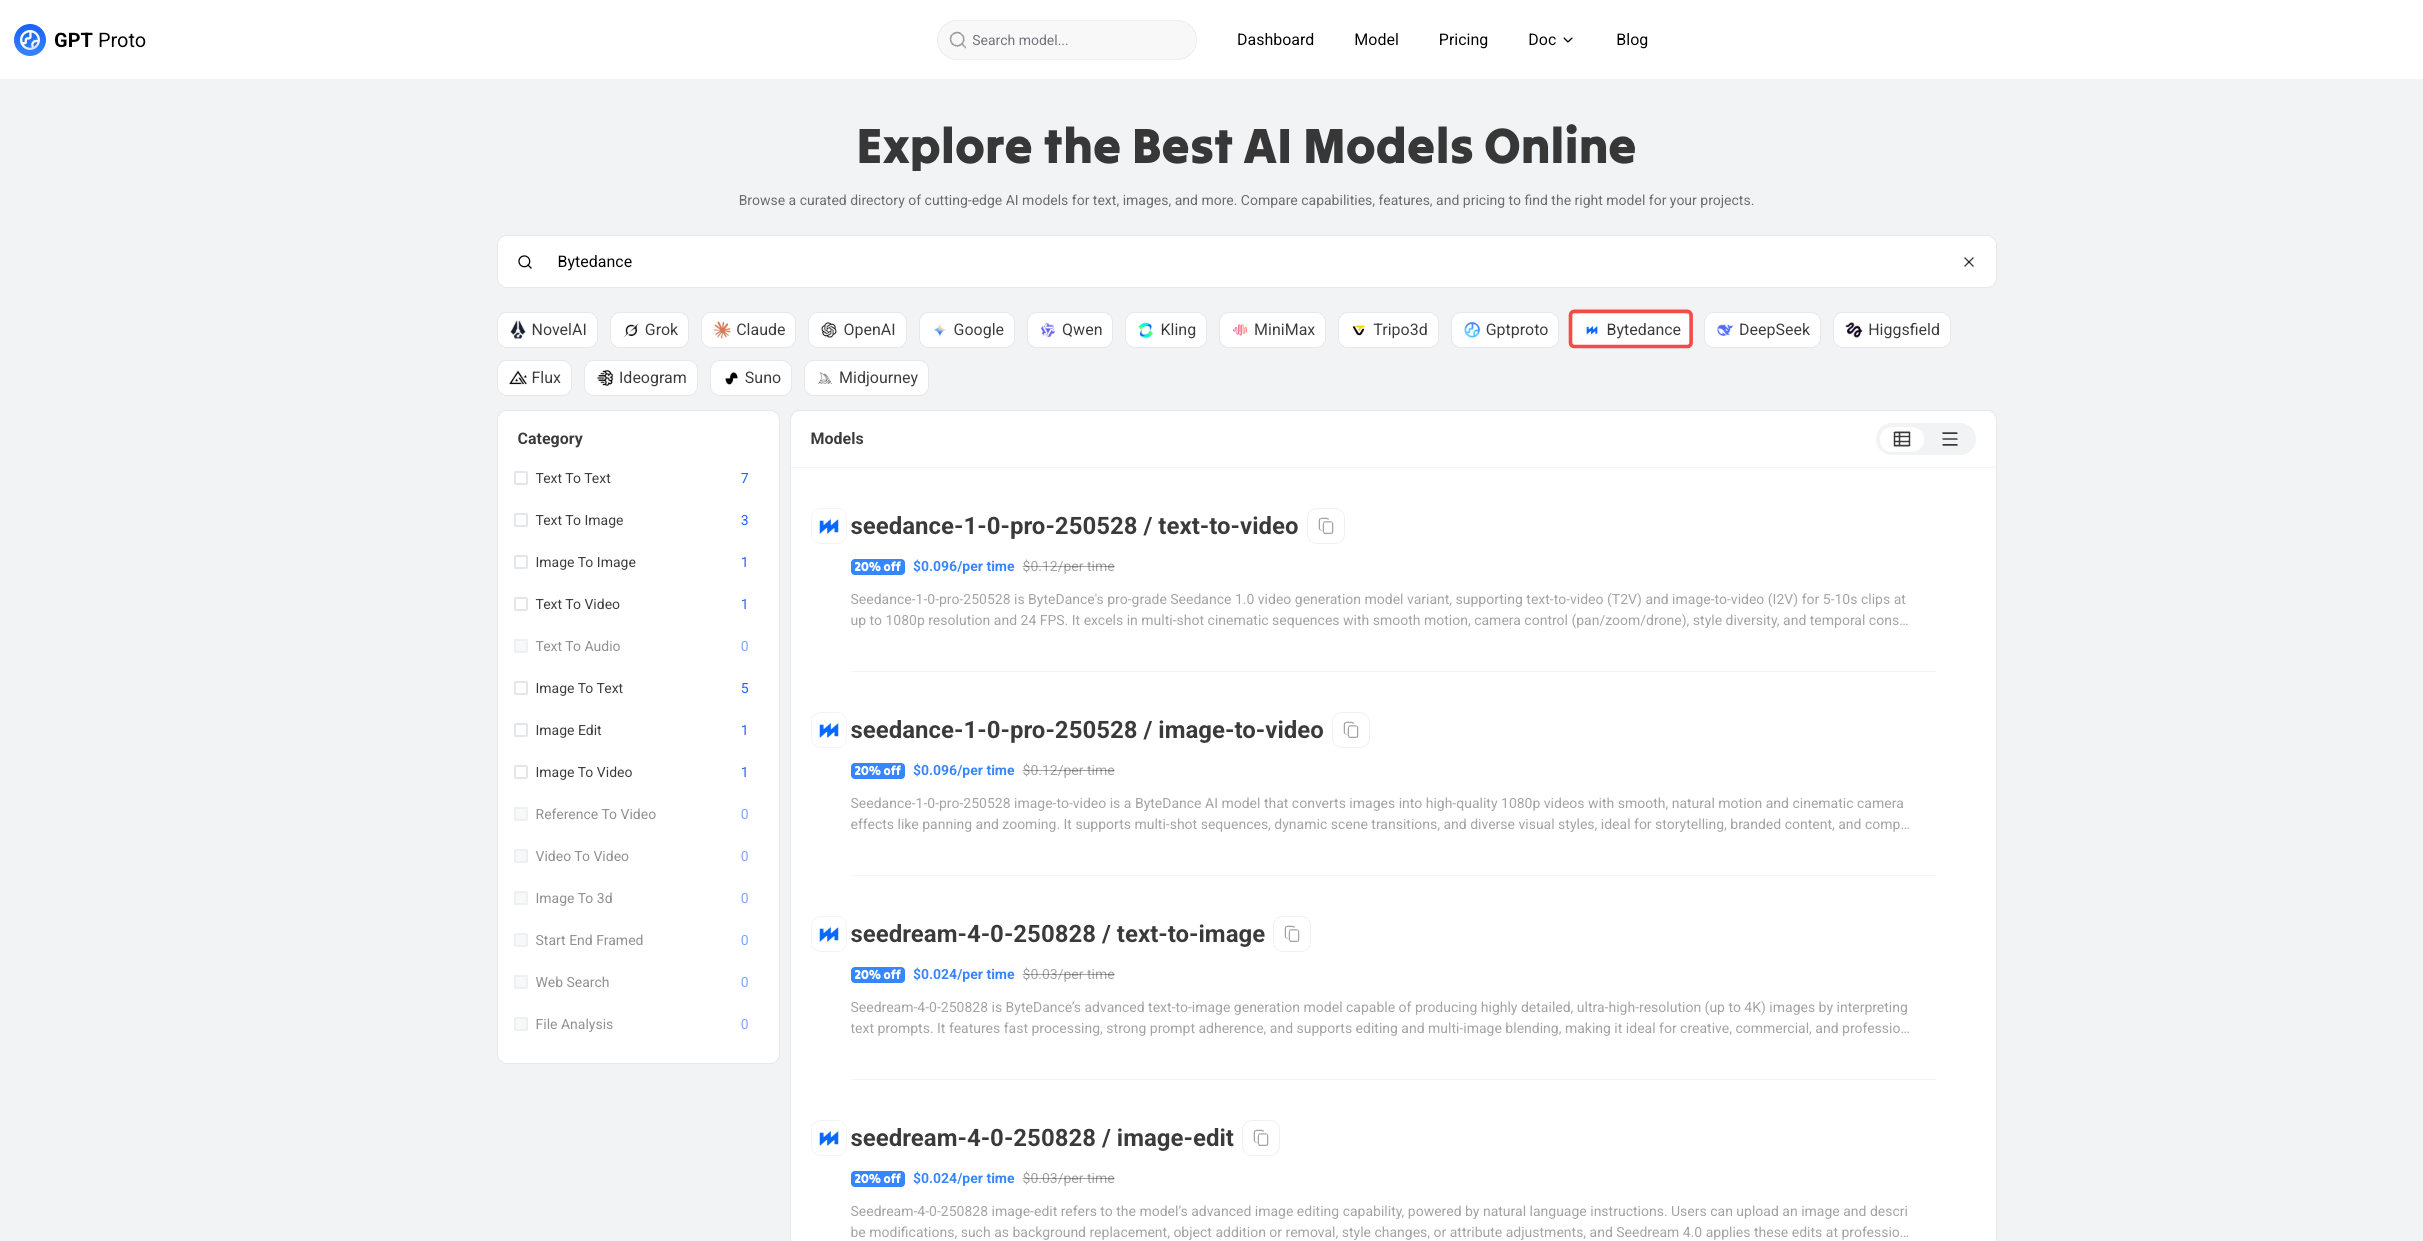Clear the Bytedance search query
The image size is (2423, 1241).
(1969, 262)
